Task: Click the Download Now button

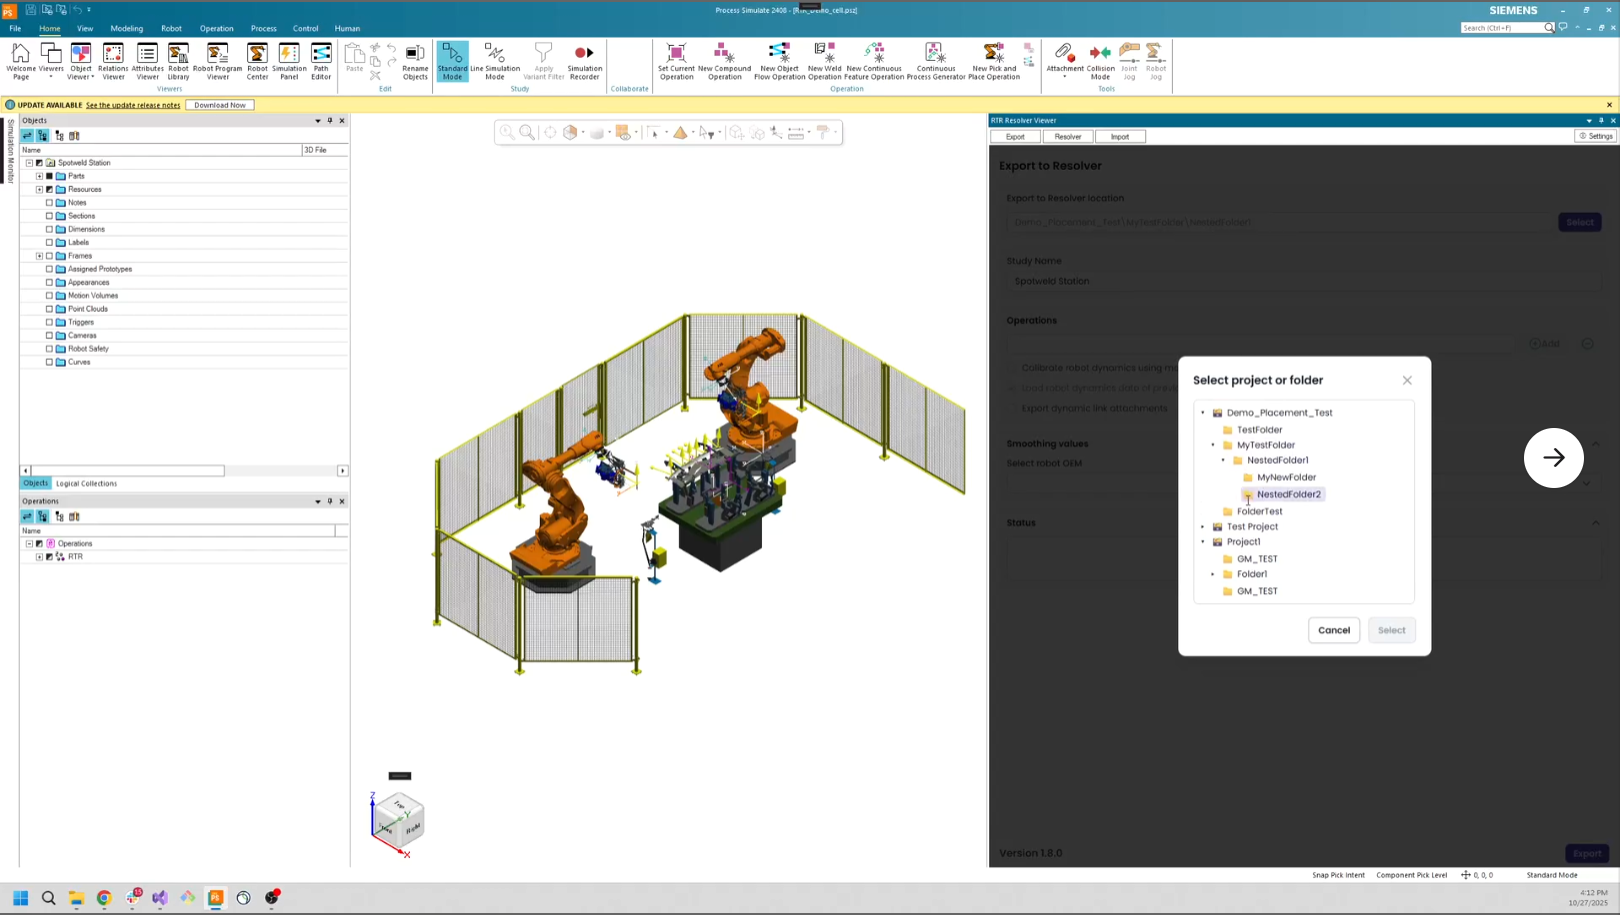Action: coord(220,105)
